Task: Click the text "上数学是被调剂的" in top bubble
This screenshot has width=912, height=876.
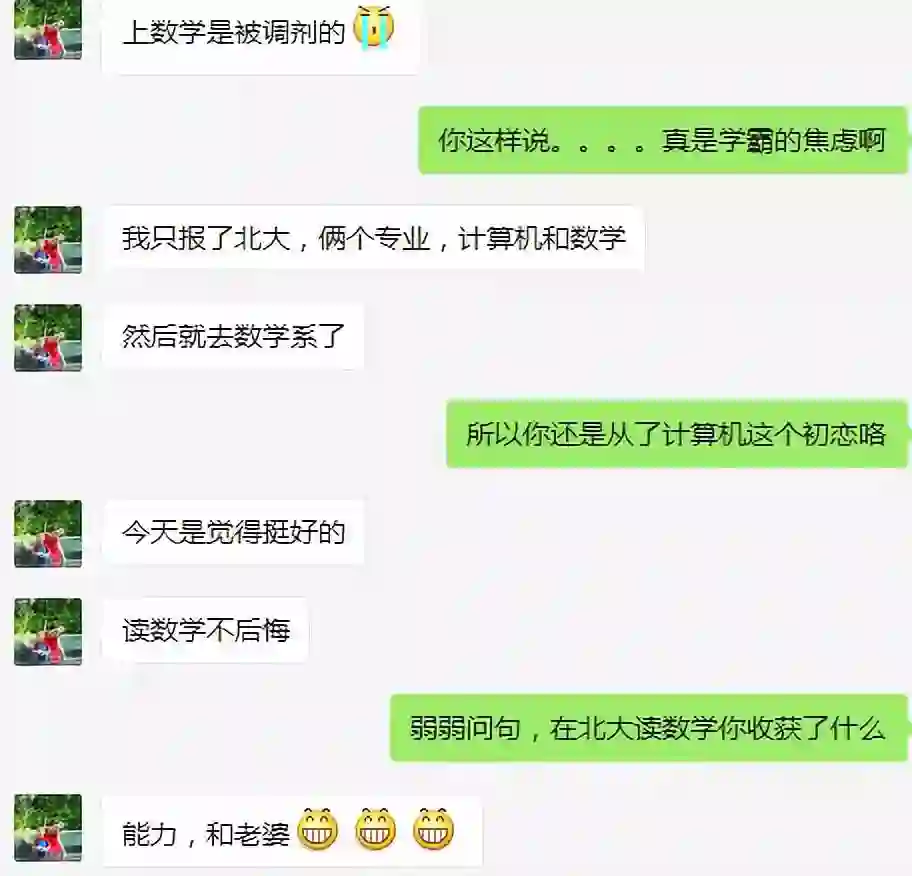Action: (x=234, y=31)
